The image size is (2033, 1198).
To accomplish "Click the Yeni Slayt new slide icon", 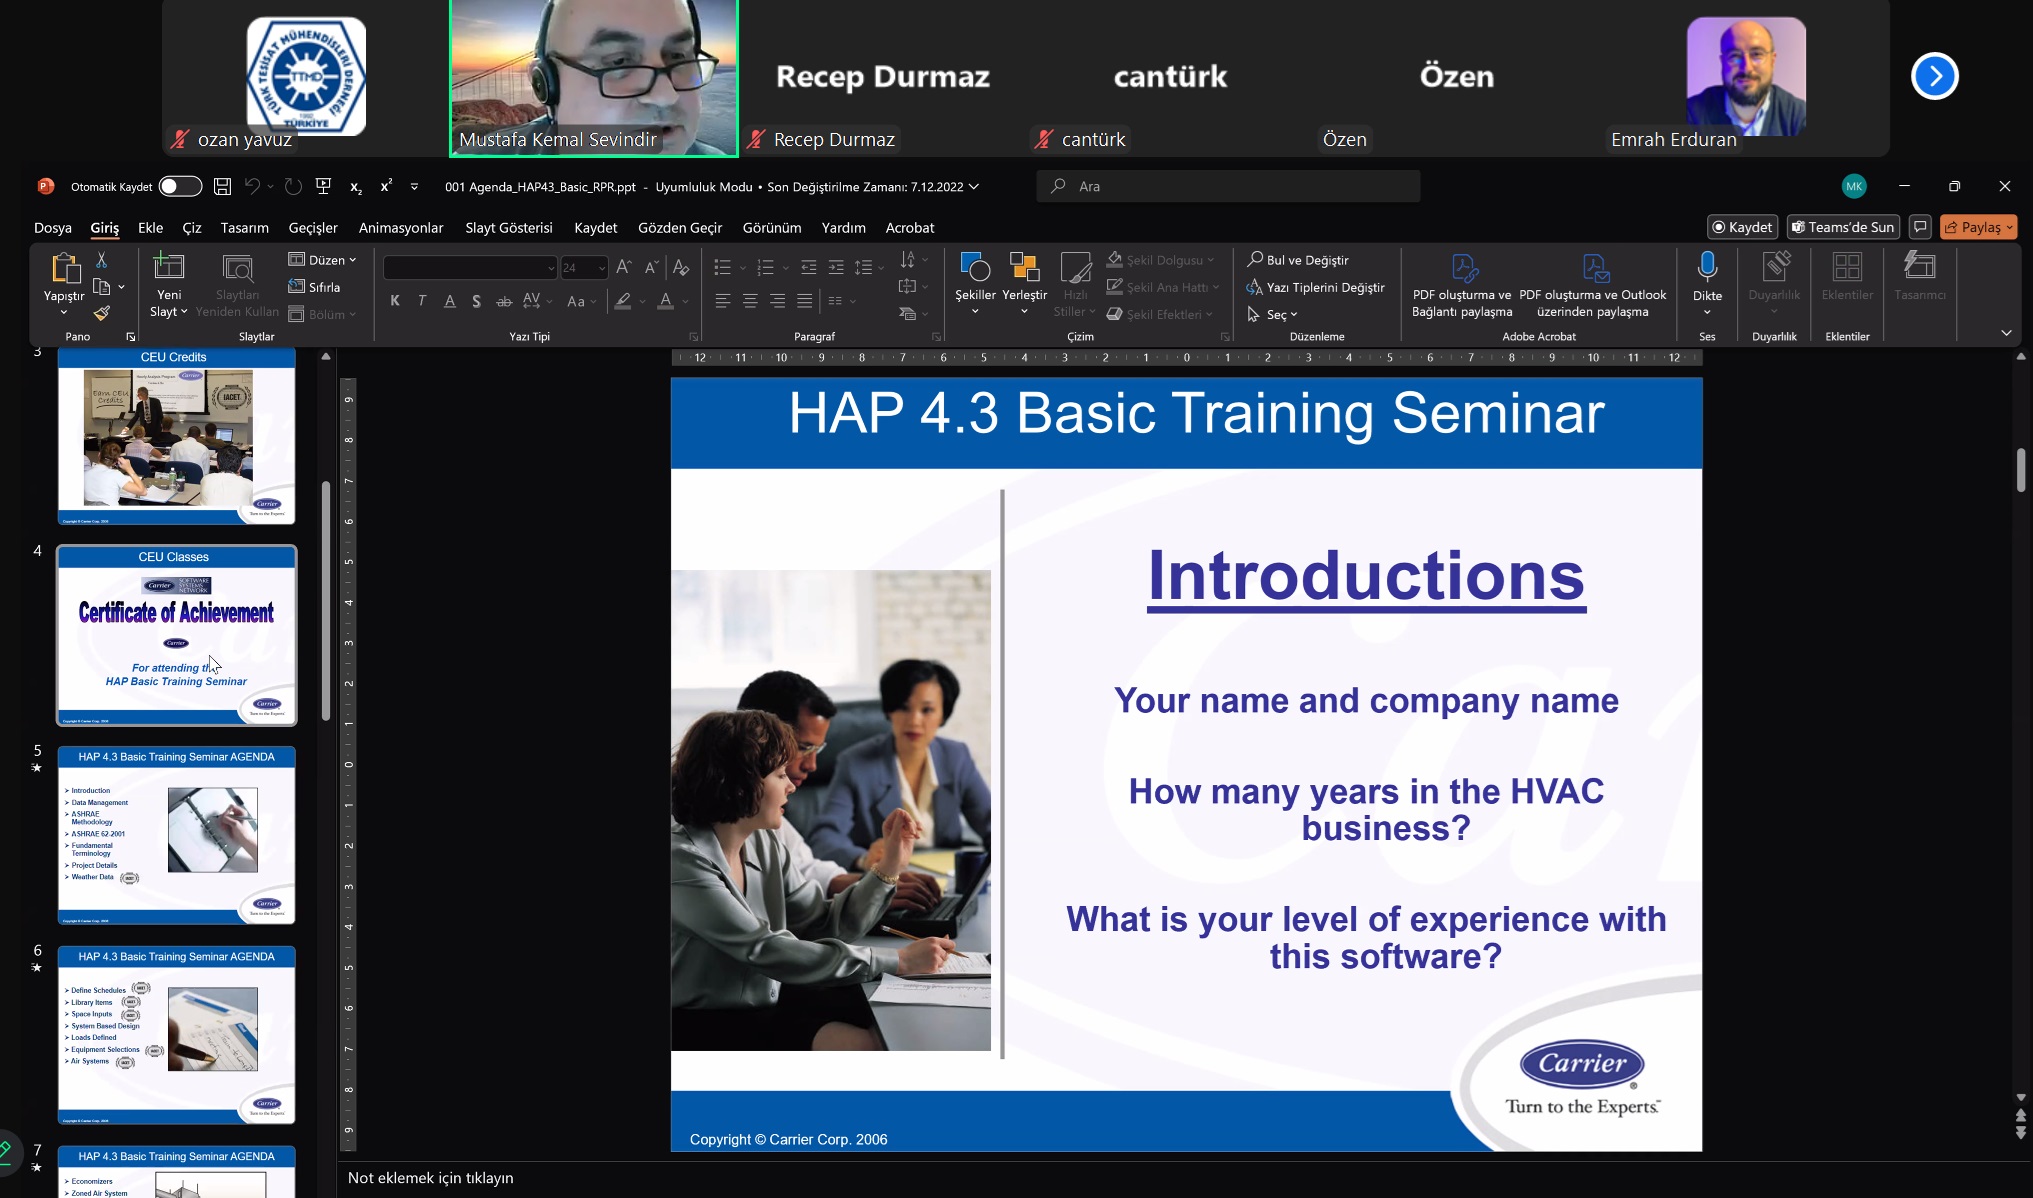I will point(168,267).
